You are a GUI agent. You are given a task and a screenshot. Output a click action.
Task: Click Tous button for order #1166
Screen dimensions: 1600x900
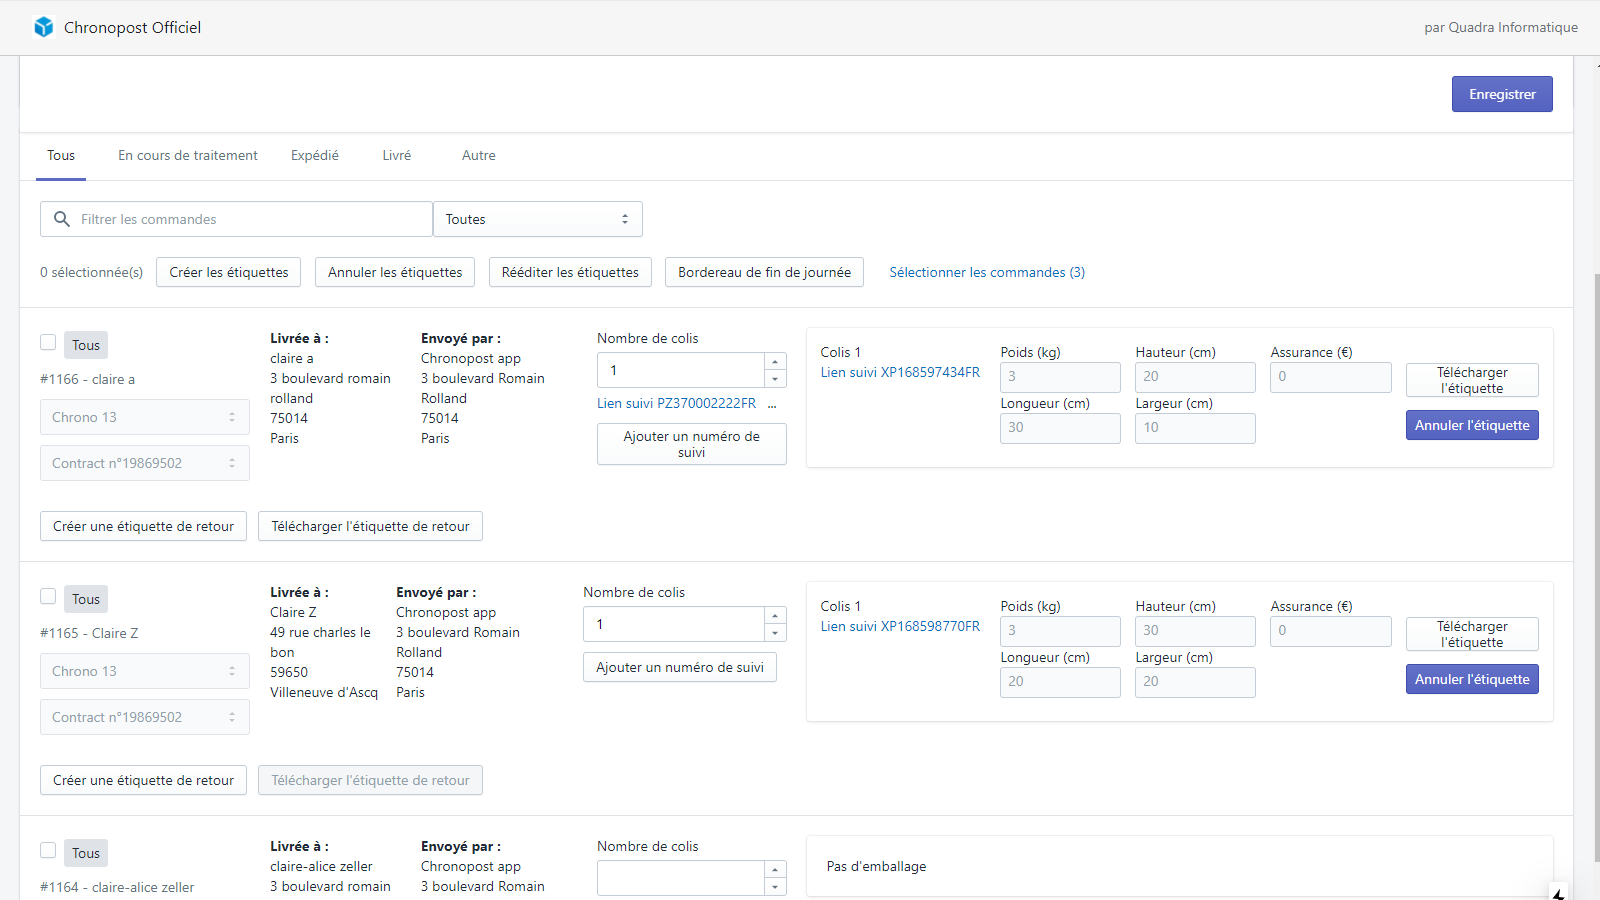(86, 345)
